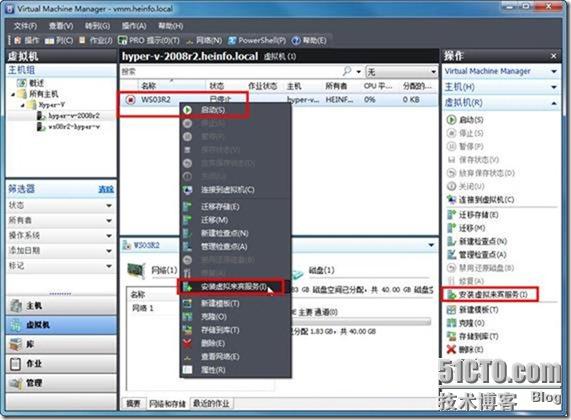Screen dimensions: 571x420
Task: Expand the Host (主机(H)) section in the Actions pane
Action: 554,87
